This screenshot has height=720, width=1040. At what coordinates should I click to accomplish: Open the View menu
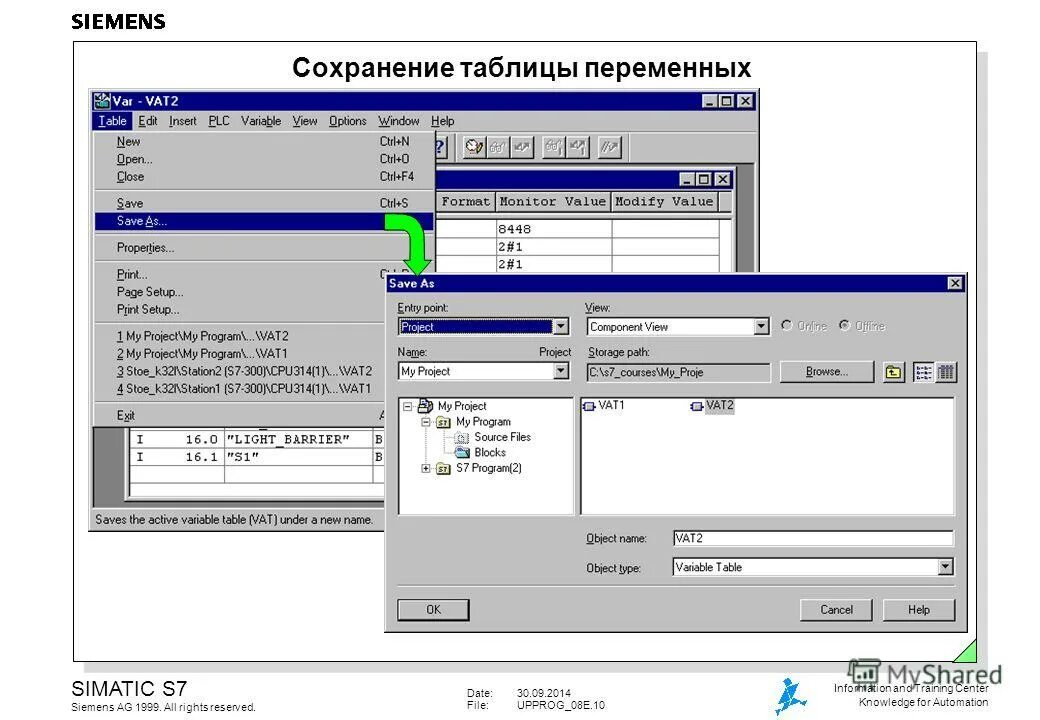tap(305, 121)
